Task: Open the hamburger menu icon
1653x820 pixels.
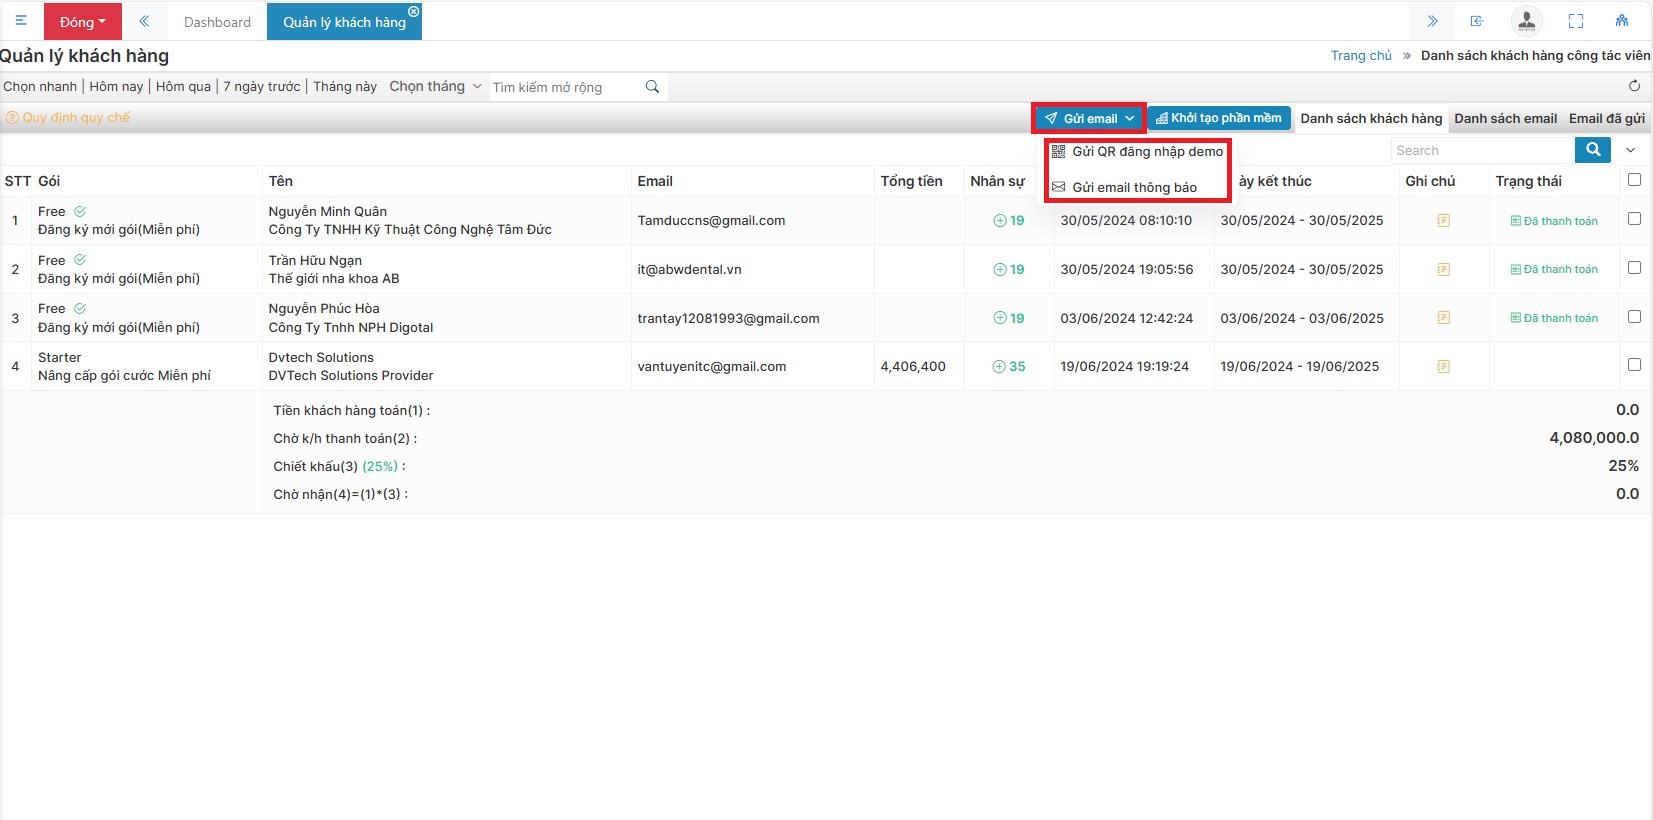Action: point(21,21)
